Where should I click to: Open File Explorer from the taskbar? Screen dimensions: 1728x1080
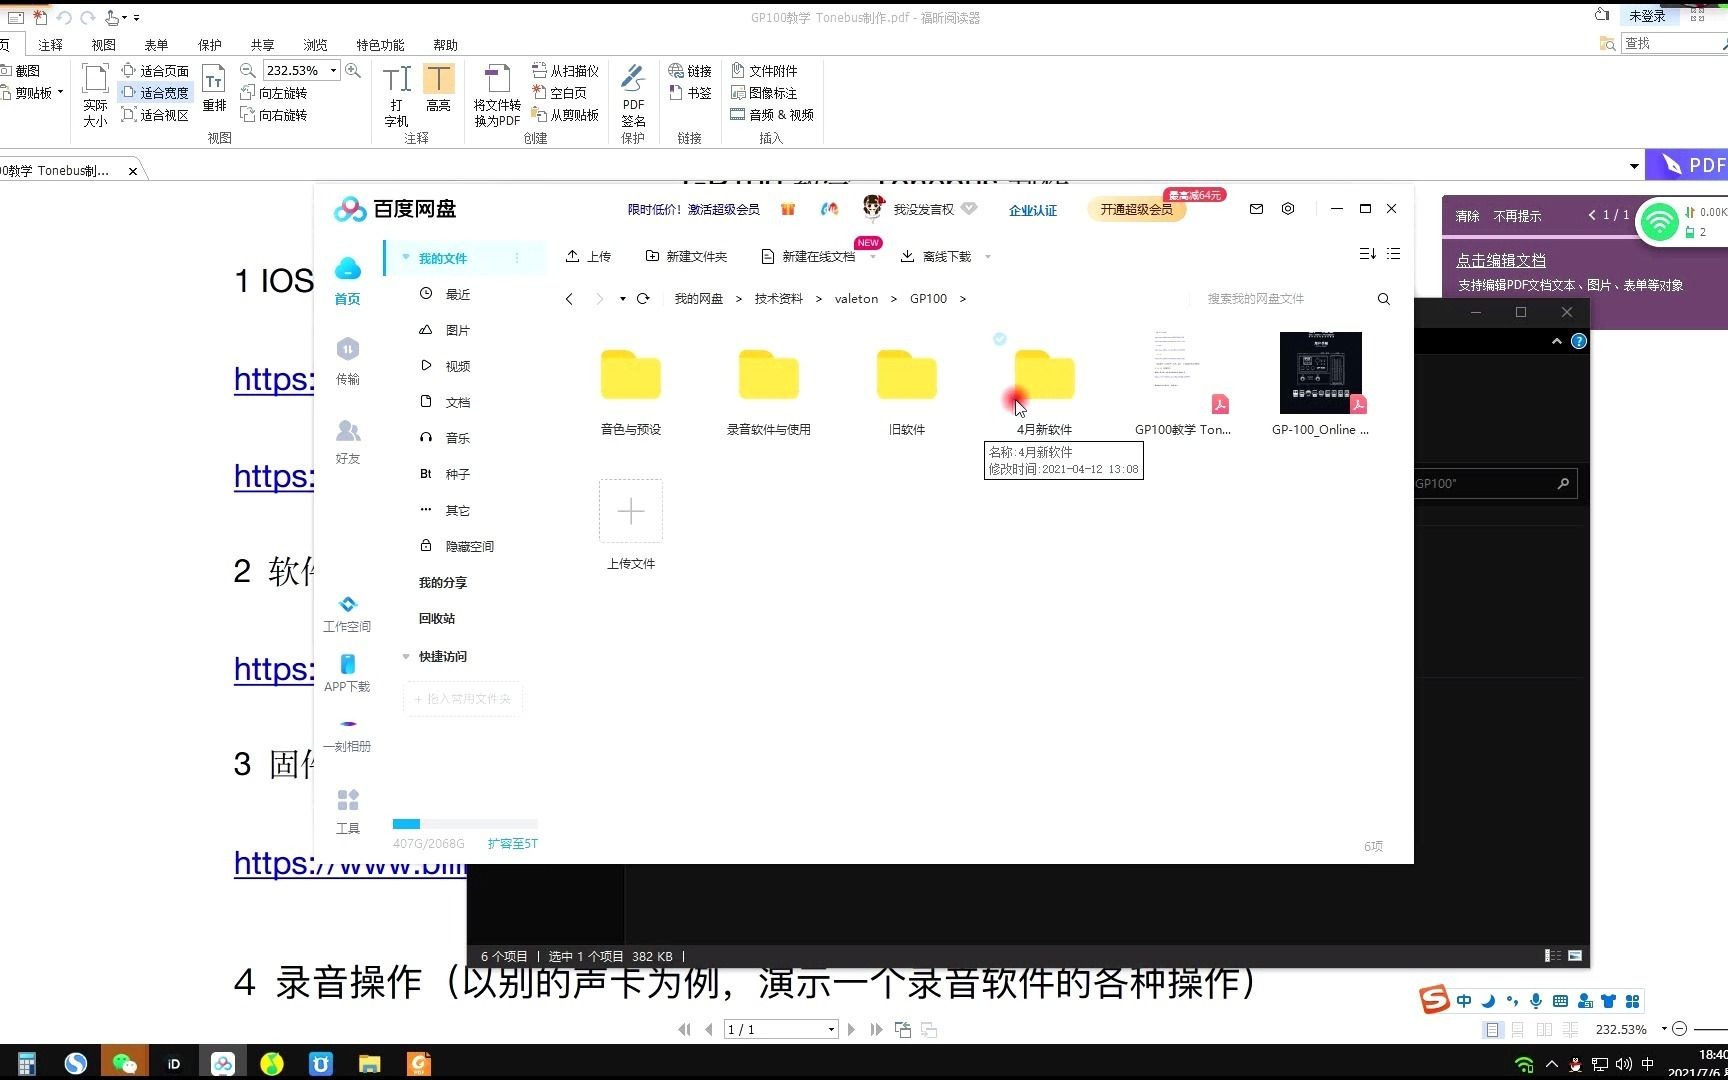[x=370, y=1063]
